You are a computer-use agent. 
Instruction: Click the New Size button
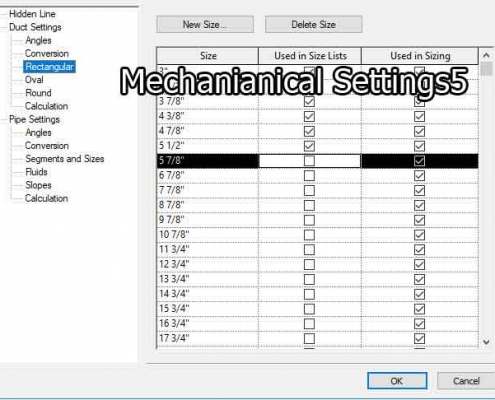205,24
